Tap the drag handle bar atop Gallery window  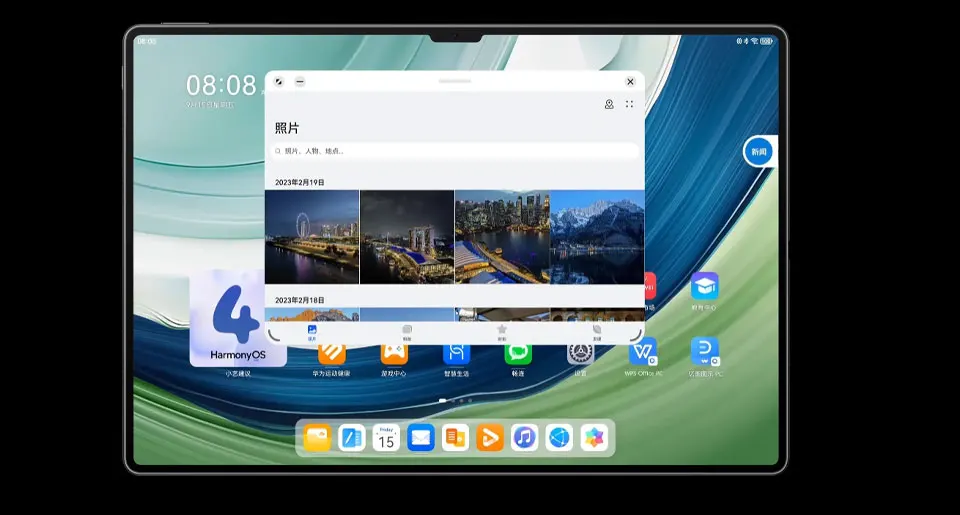(455, 81)
